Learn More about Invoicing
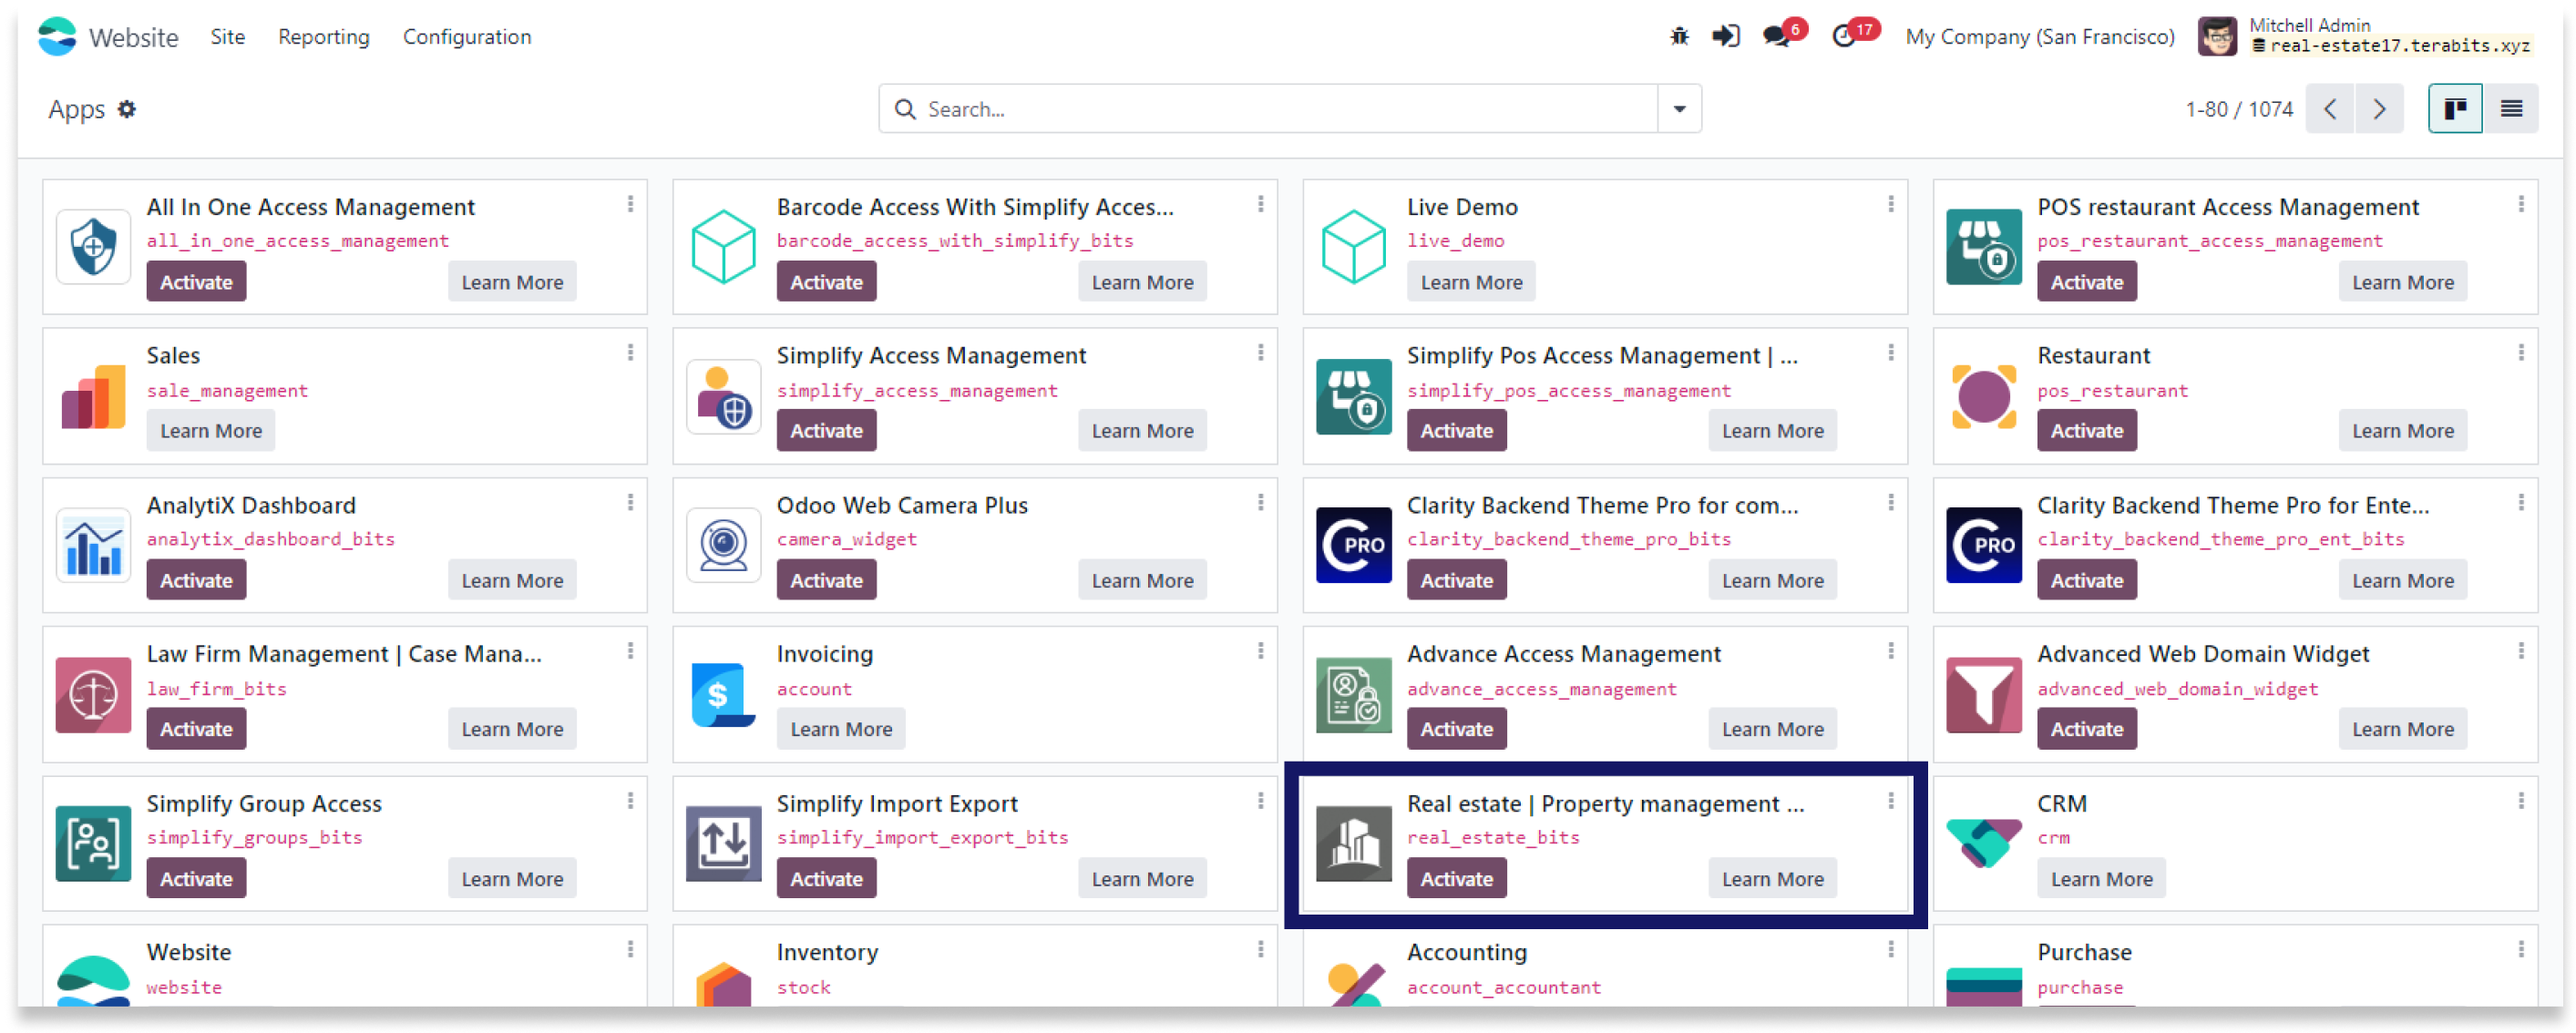 click(841, 729)
